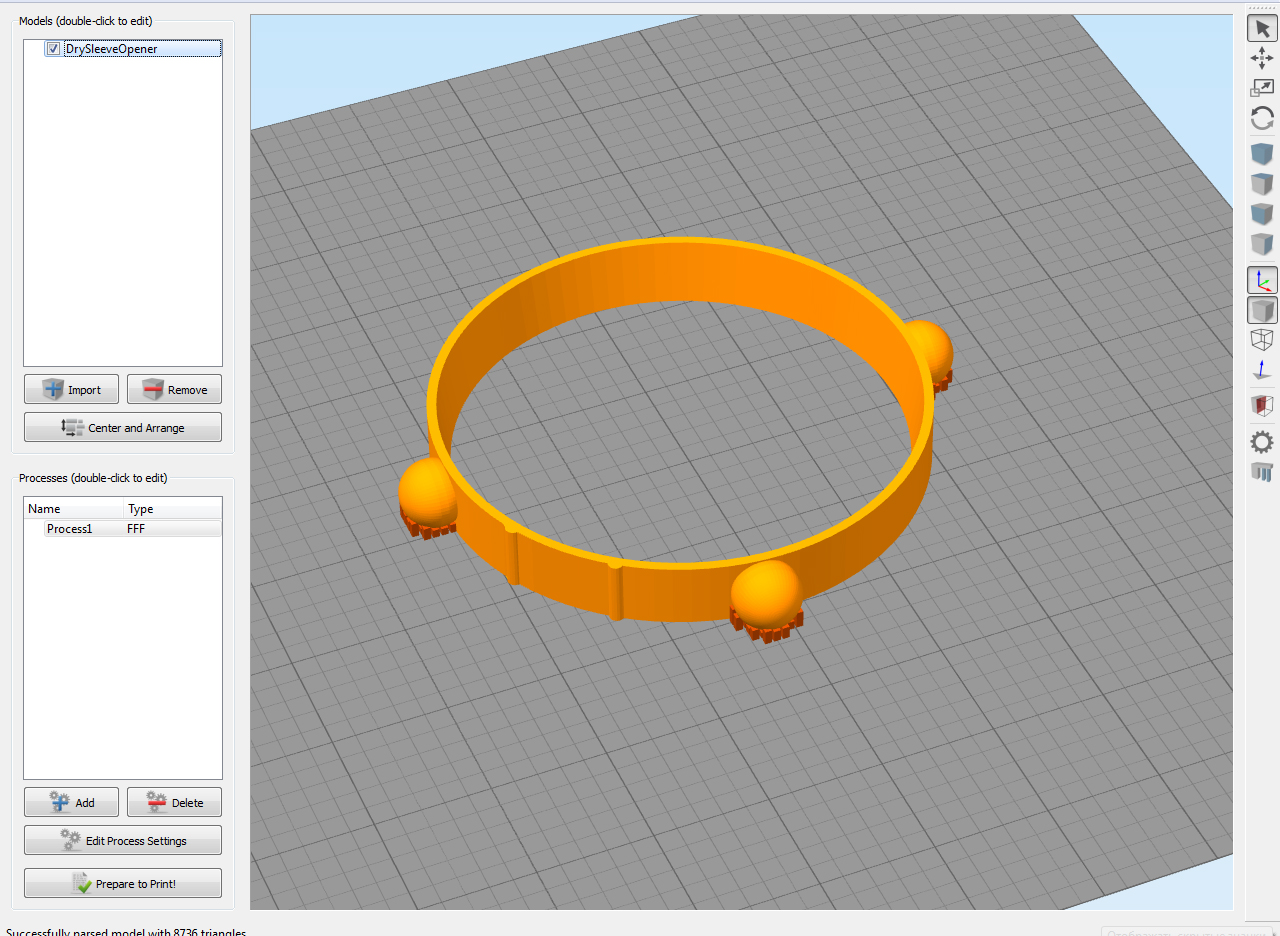Activate the translate models tool
1280x936 pixels.
point(1262,57)
